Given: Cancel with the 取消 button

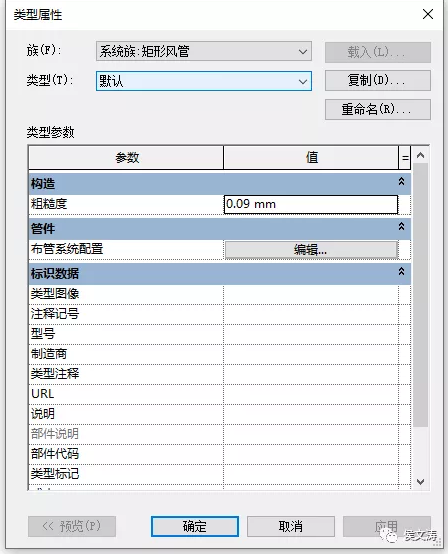Looking at the screenshot, I should [291, 526].
